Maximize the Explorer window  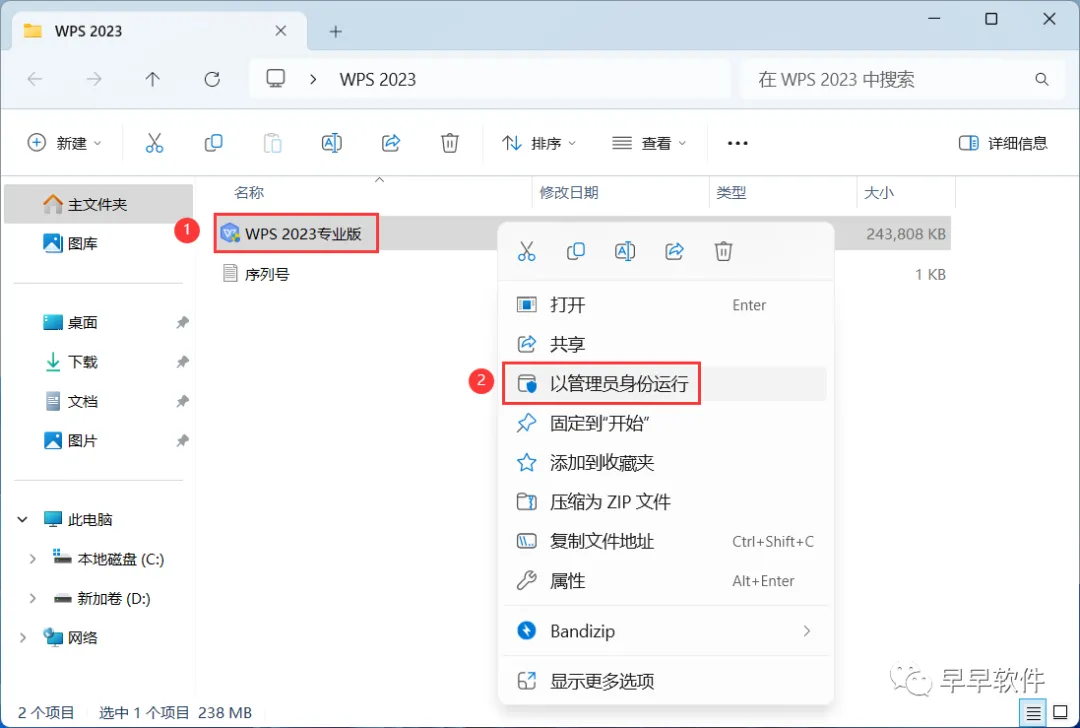pyautogui.click(x=991, y=19)
